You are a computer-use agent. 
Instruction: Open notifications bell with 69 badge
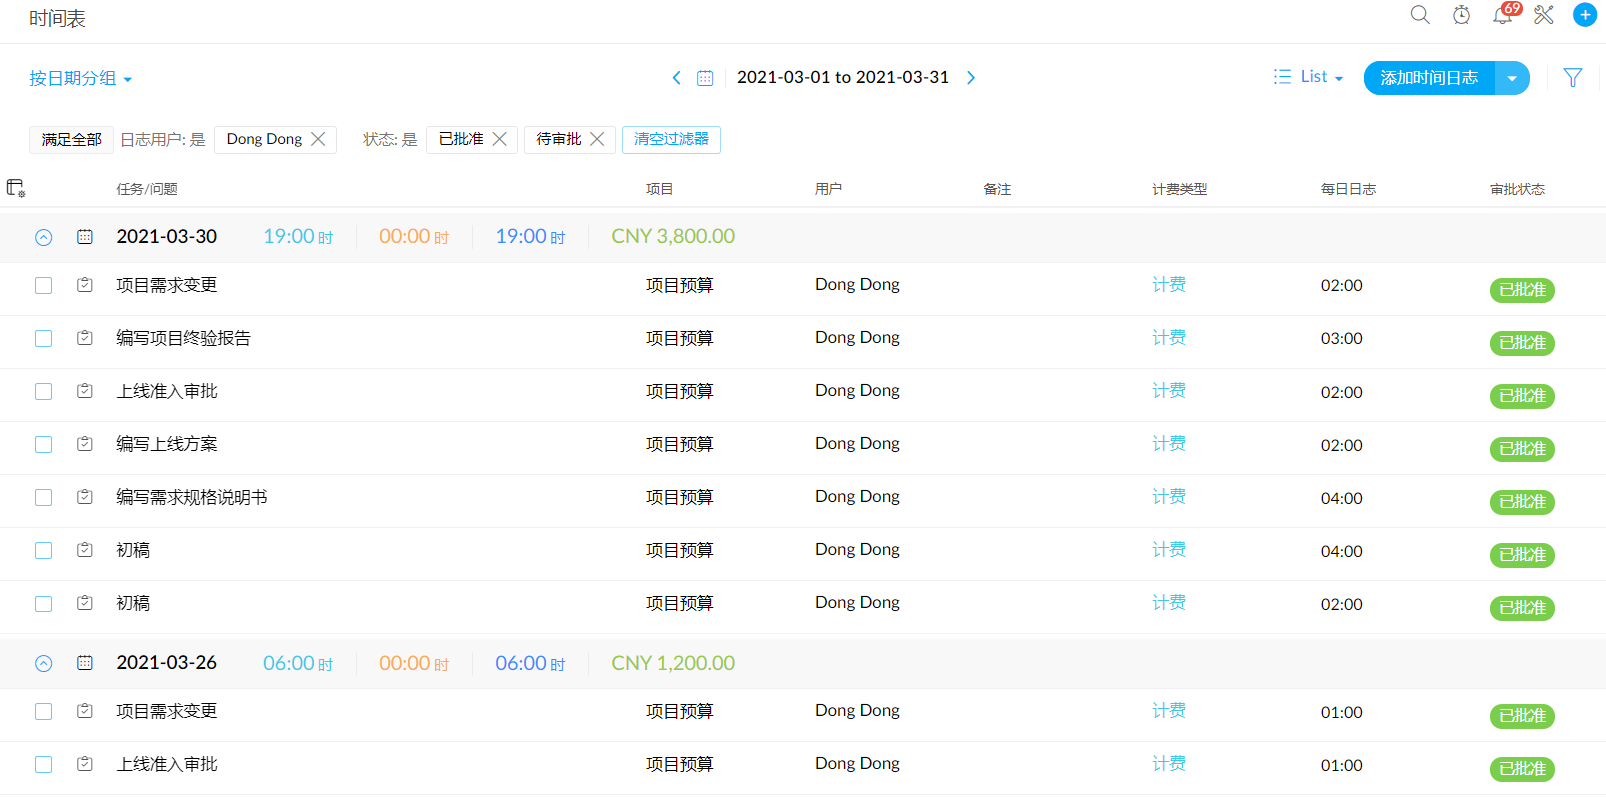1502,15
